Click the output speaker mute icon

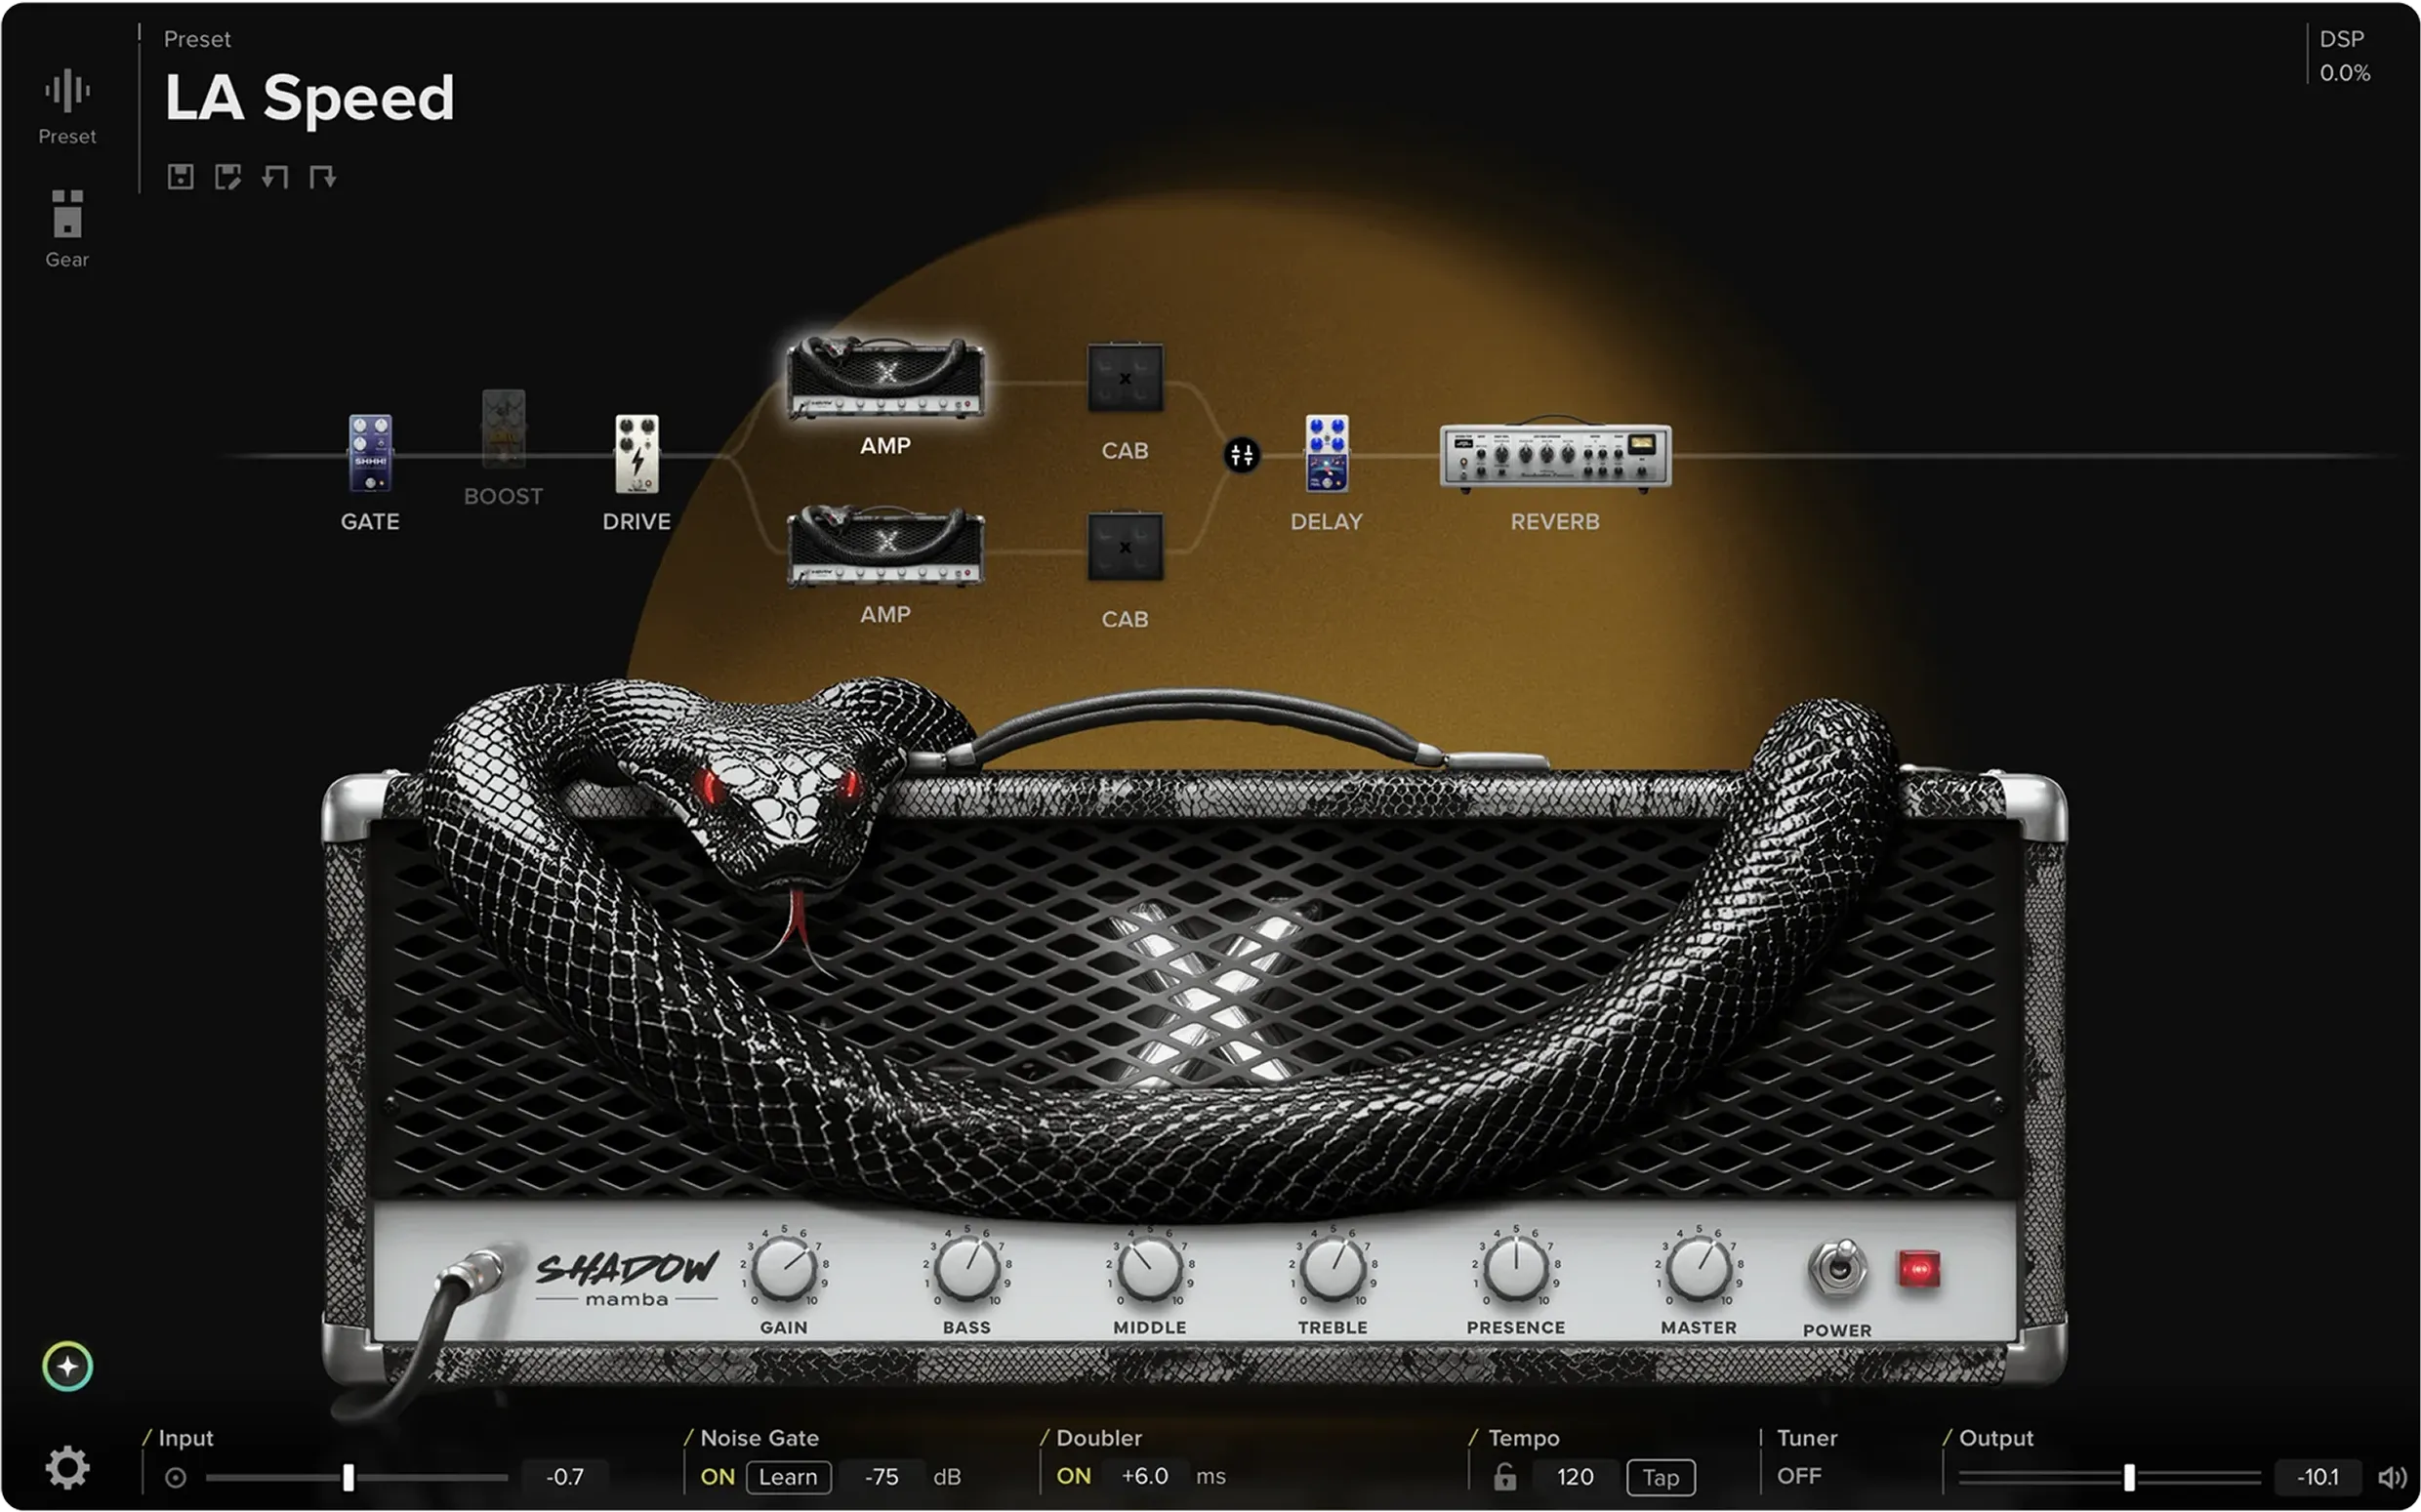[x=2392, y=1477]
